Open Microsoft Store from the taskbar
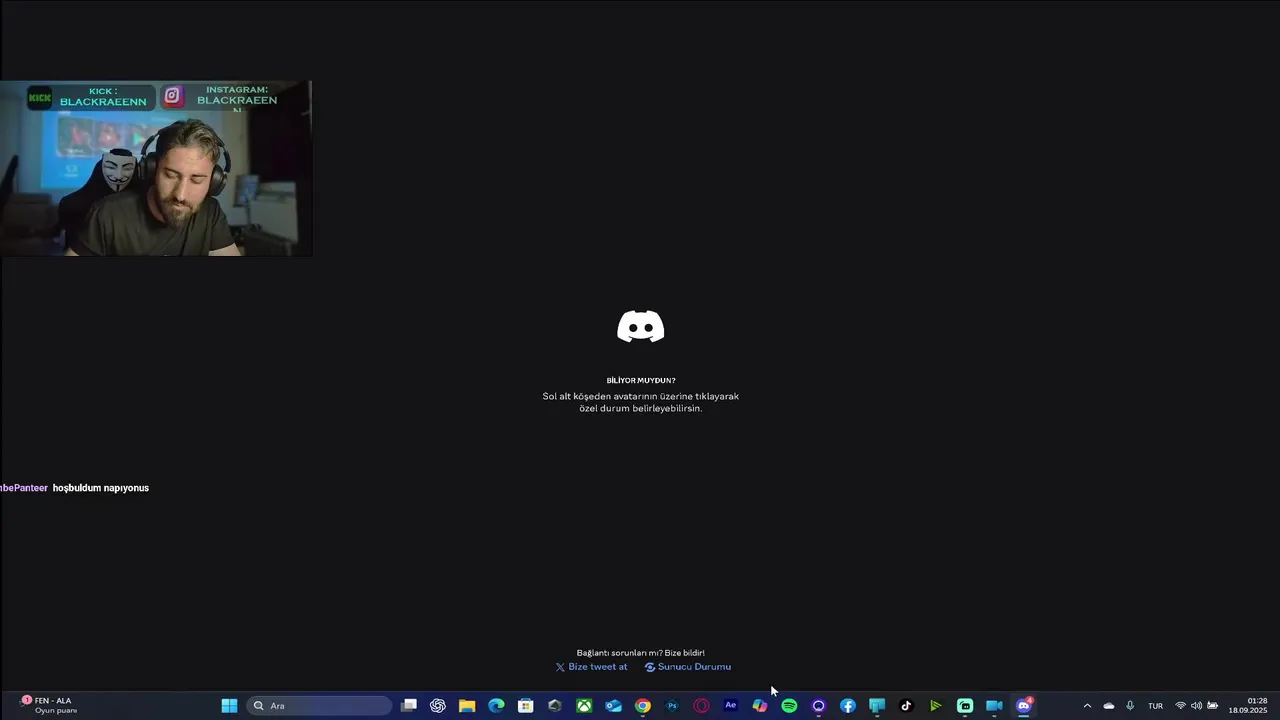The image size is (1280, 720). [x=525, y=706]
